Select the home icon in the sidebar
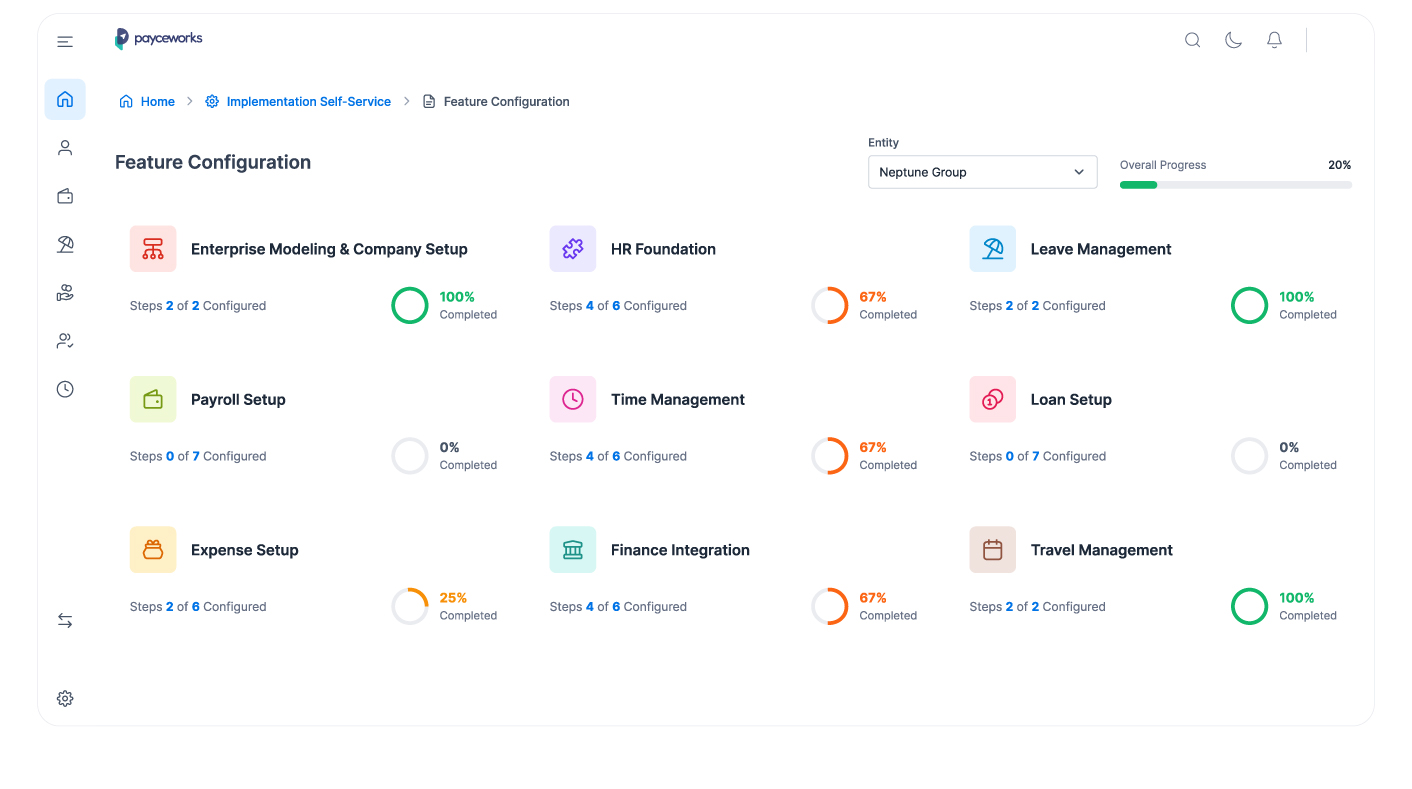The width and height of the screenshot is (1412, 789). (65, 99)
